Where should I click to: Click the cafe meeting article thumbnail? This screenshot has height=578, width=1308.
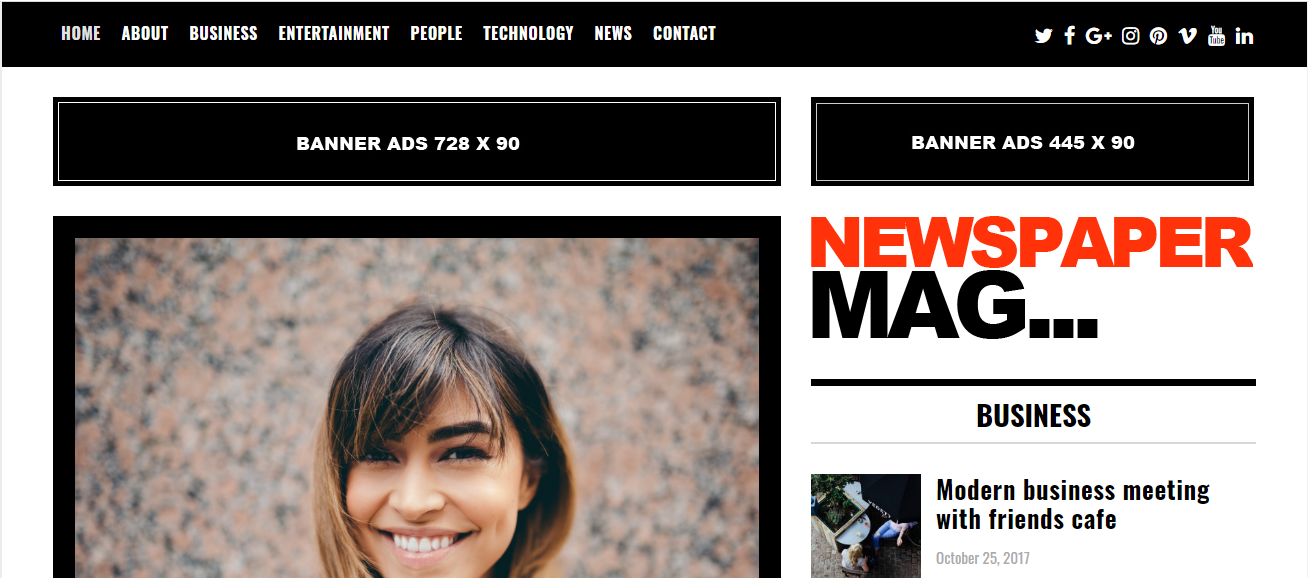pyautogui.click(x=866, y=526)
